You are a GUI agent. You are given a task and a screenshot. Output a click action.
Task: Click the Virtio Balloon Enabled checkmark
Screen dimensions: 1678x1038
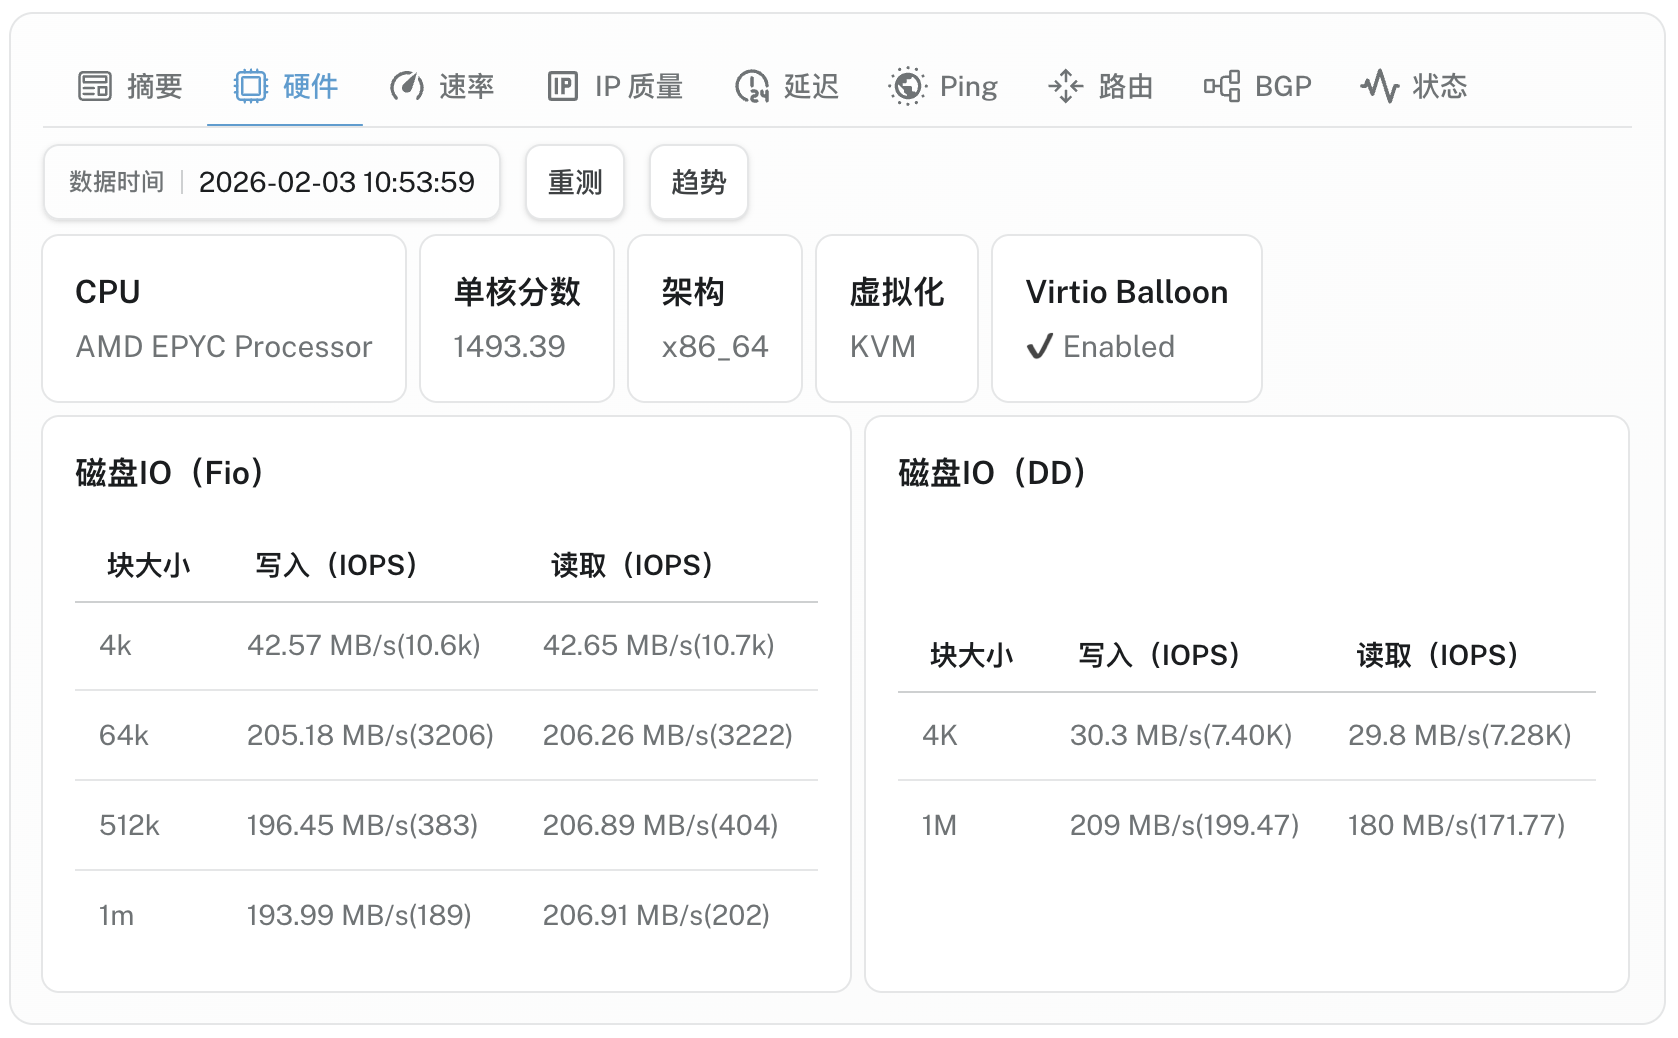1040,347
